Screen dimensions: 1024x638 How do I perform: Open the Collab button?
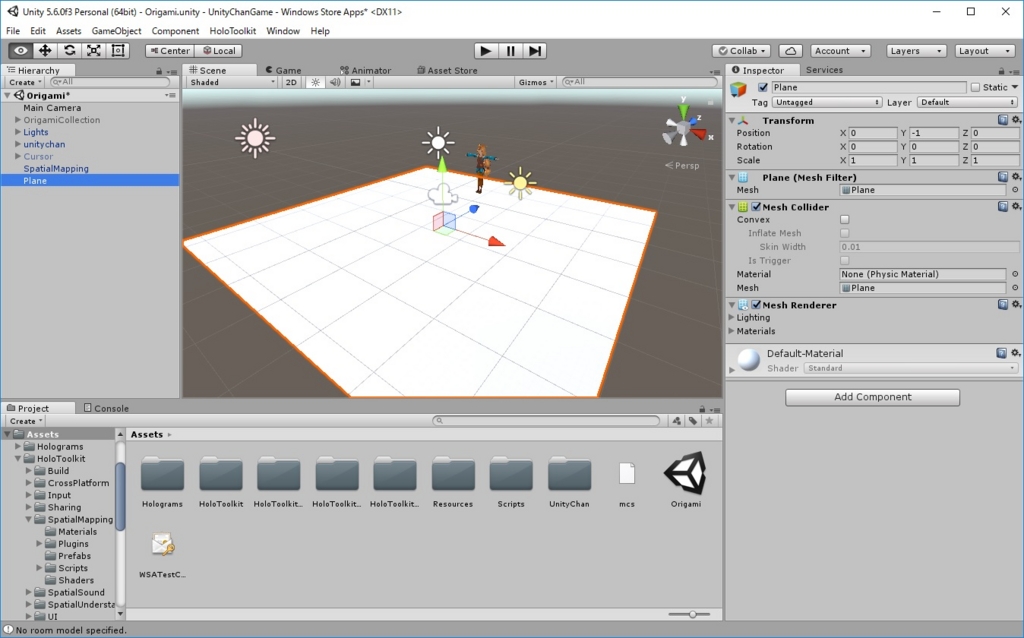click(741, 50)
